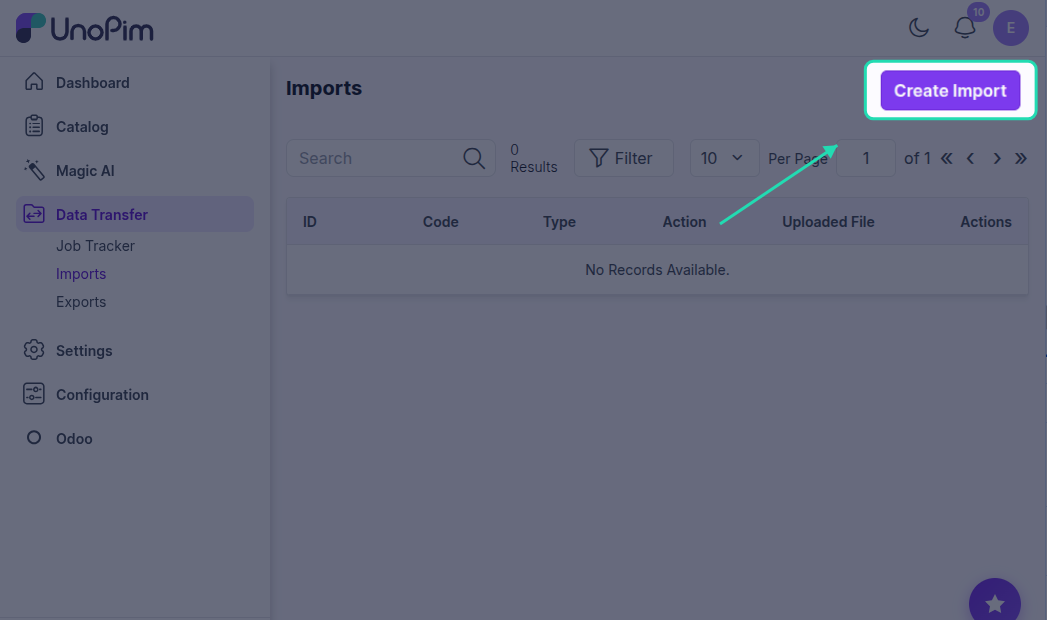Click the Imports page heading
The width and height of the screenshot is (1047, 620).
(324, 88)
